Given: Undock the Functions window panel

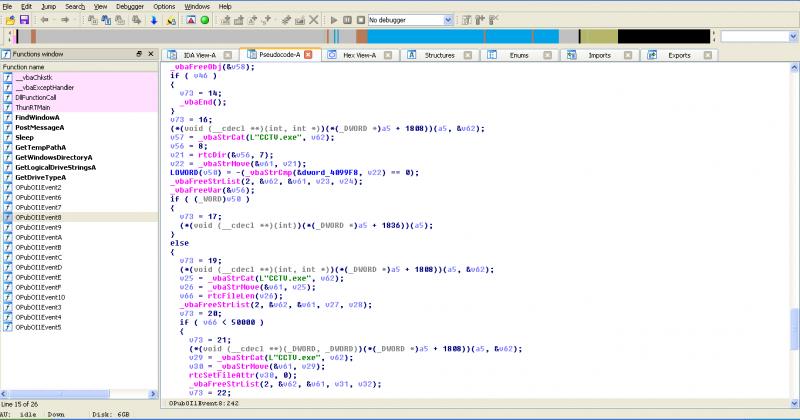Looking at the screenshot, I should [x=139, y=54].
